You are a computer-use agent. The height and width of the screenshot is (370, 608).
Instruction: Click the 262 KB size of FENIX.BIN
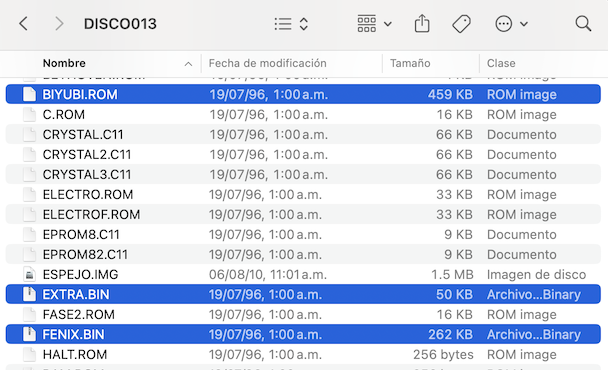pyautogui.click(x=451, y=334)
